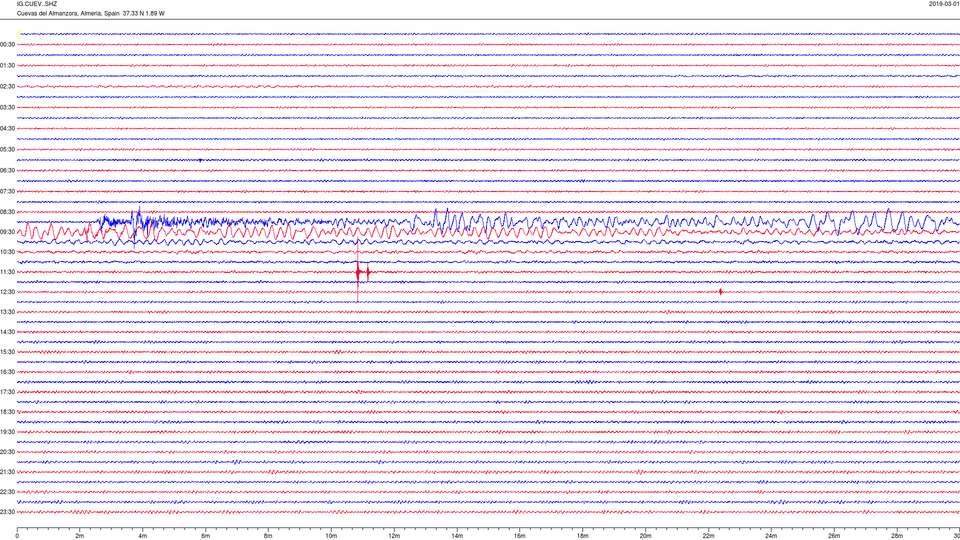Select the 09:30 time row label
This screenshot has width=960, height=540.
coord(7,232)
